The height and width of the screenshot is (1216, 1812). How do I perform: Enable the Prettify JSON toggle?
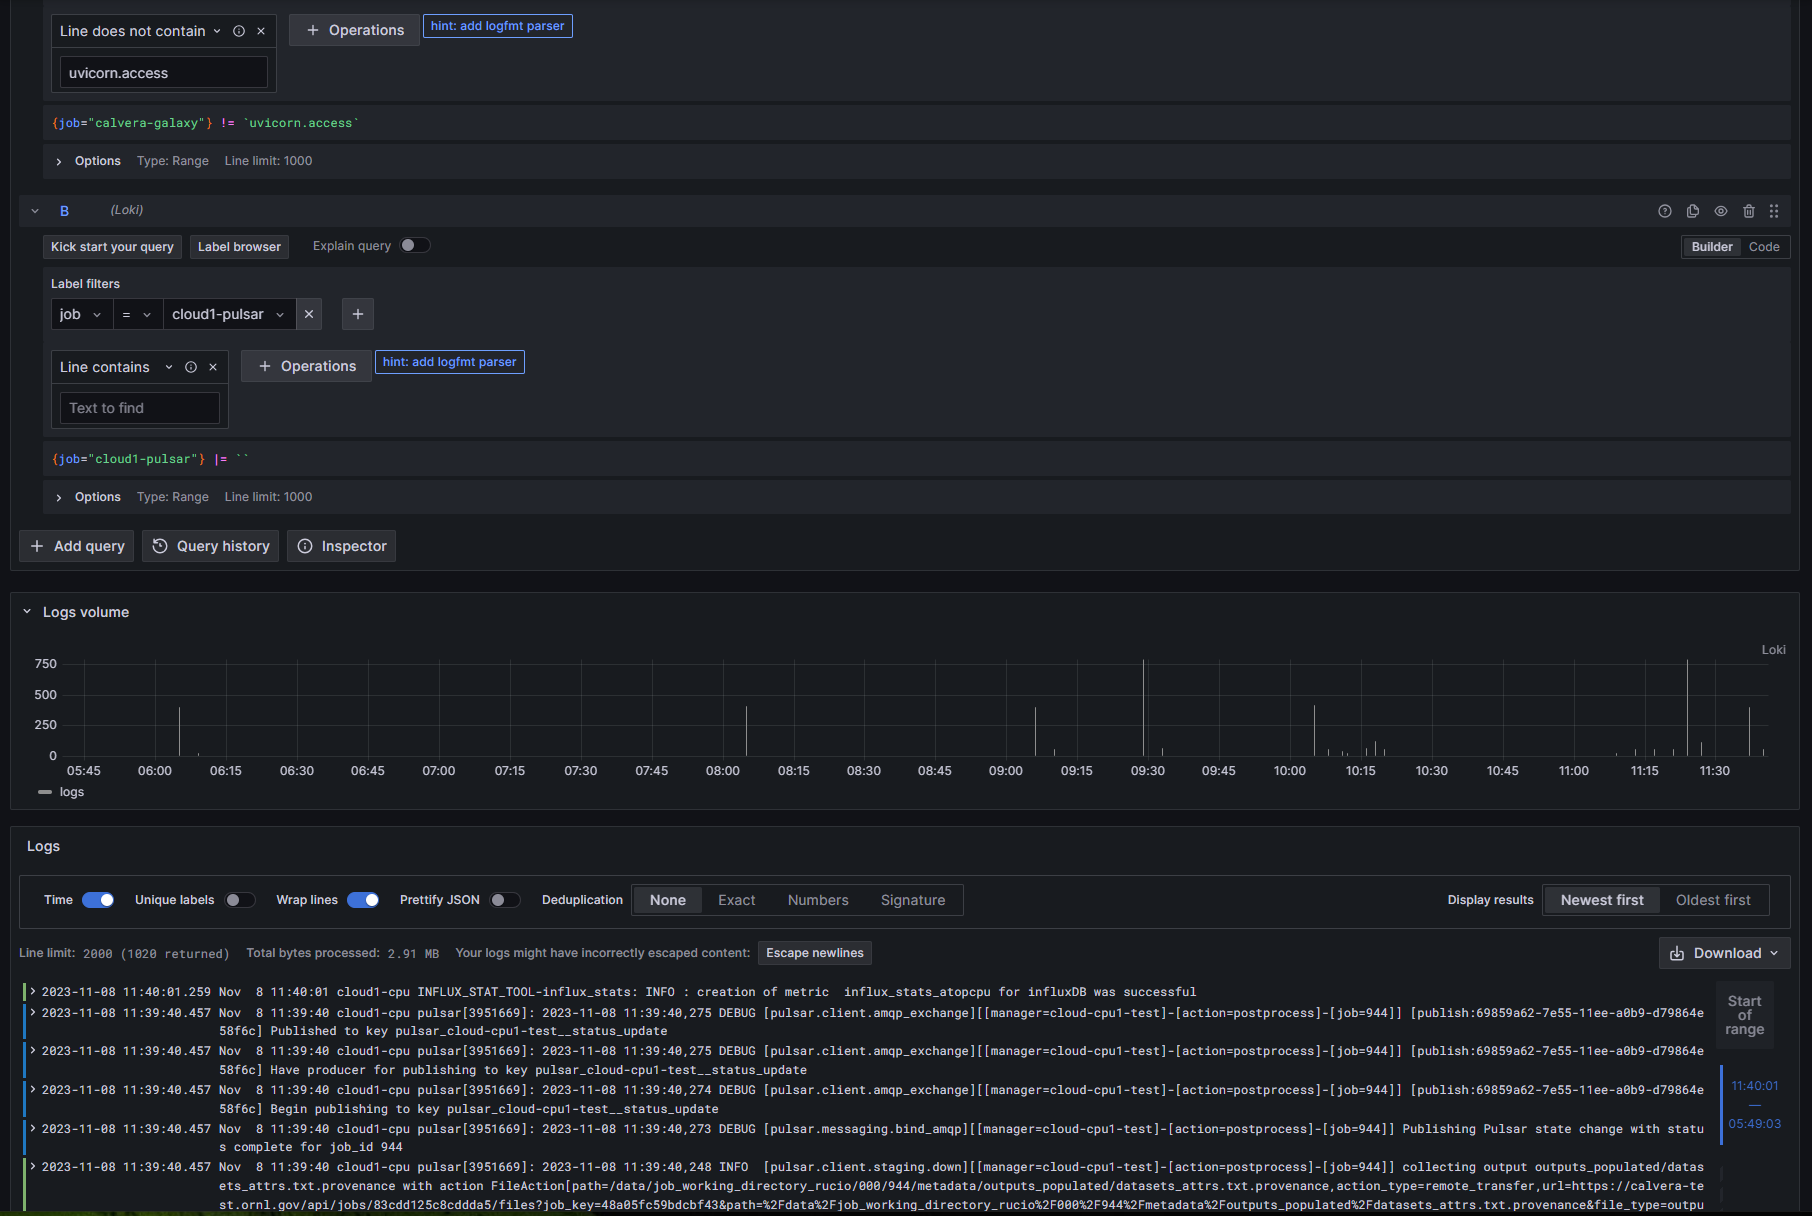[505, 900]
